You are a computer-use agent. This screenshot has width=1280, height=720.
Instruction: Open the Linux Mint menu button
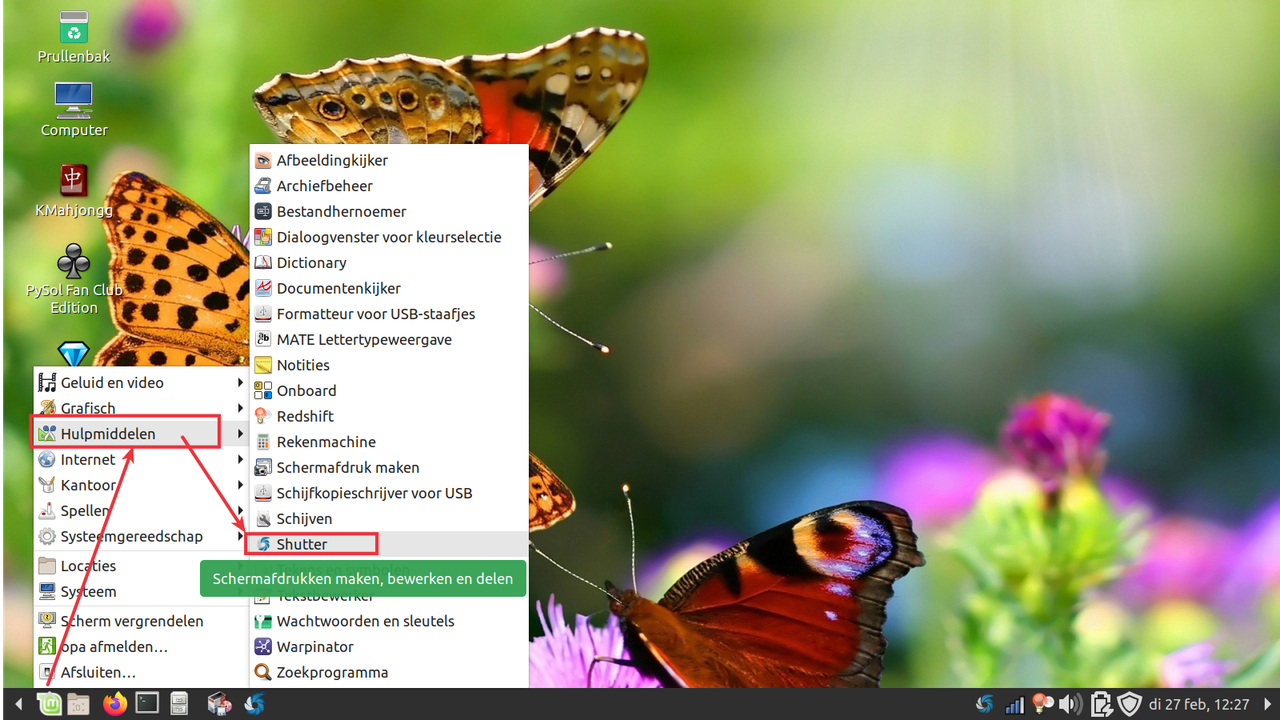(49, 704)
